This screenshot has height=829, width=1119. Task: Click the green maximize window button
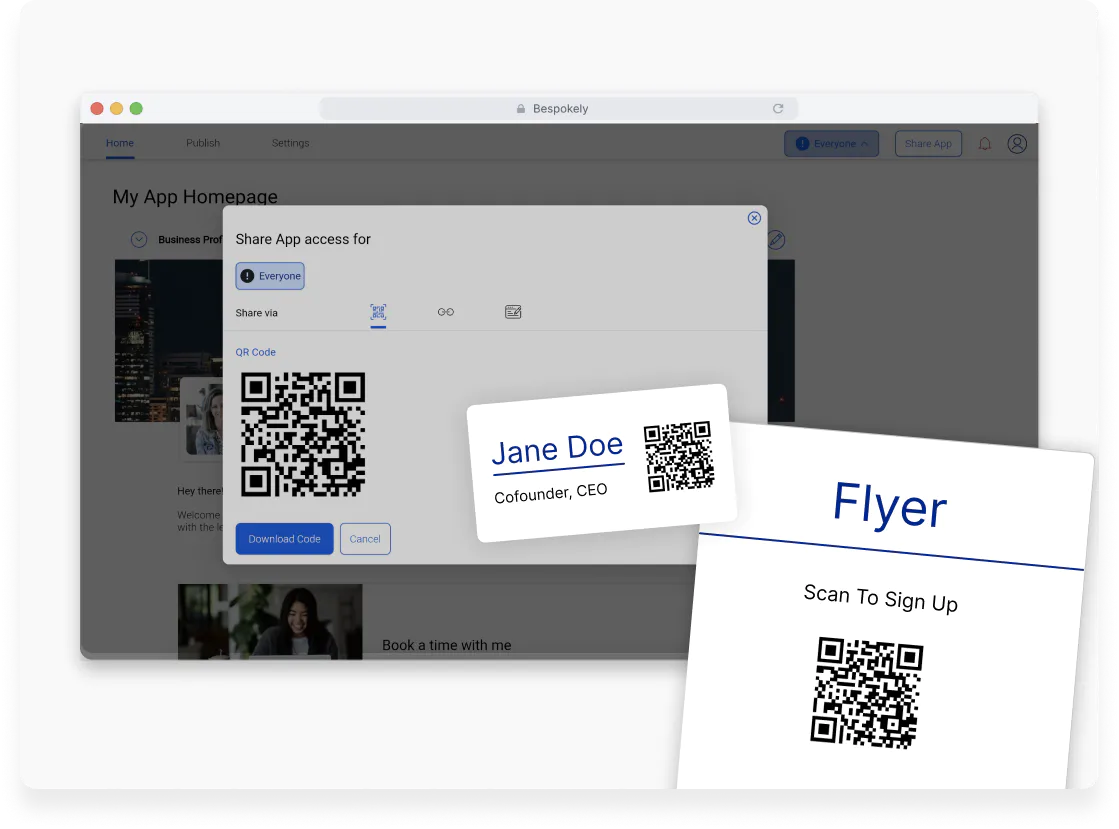coord(136,108)
